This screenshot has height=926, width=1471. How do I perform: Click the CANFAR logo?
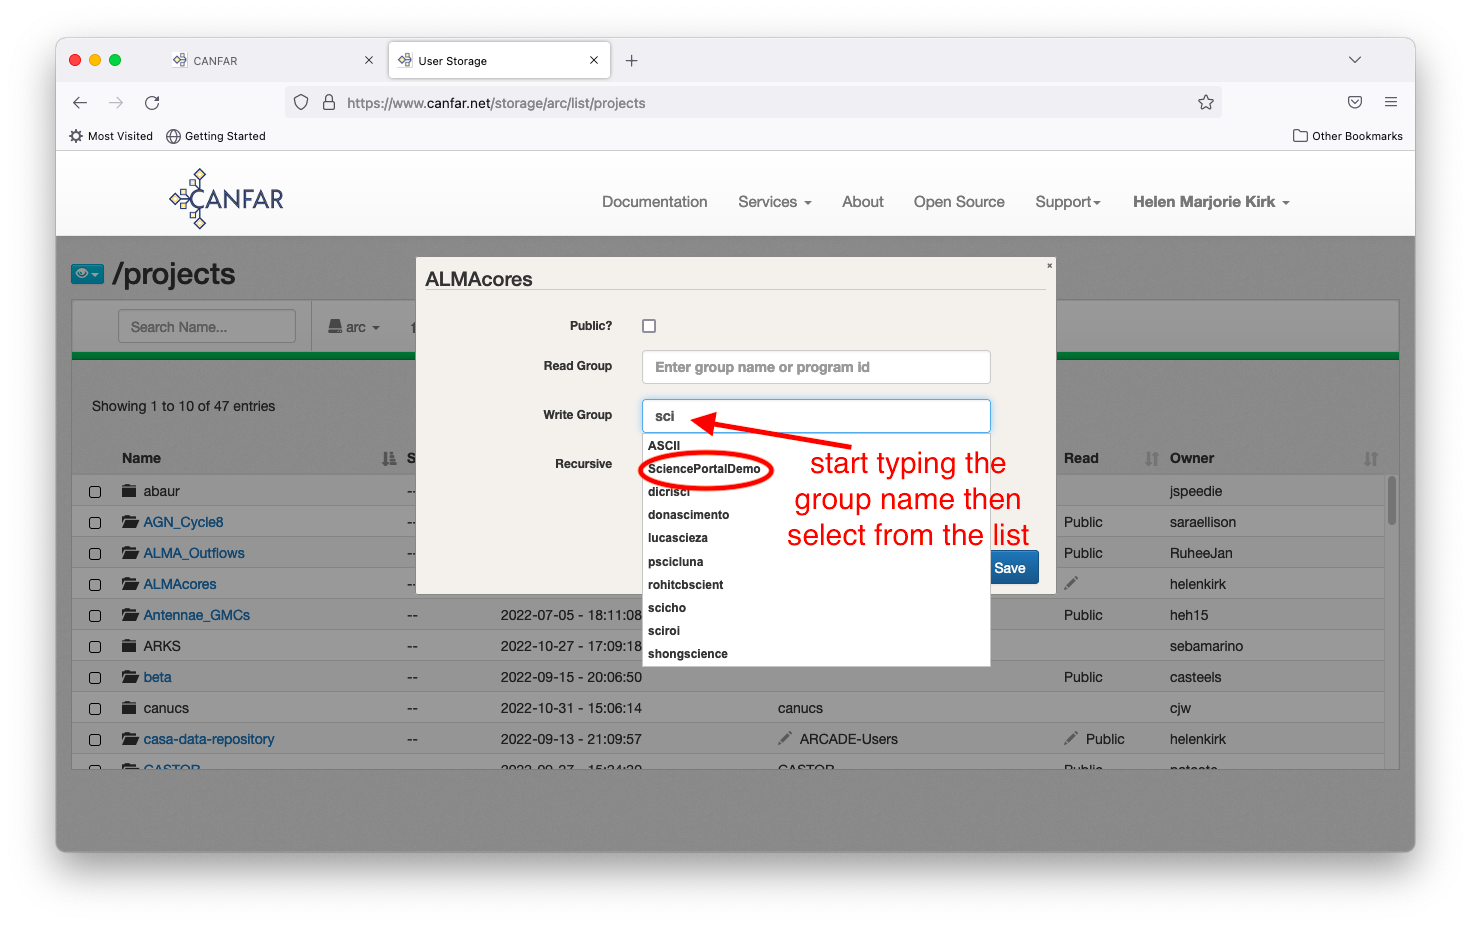[227, 198]
